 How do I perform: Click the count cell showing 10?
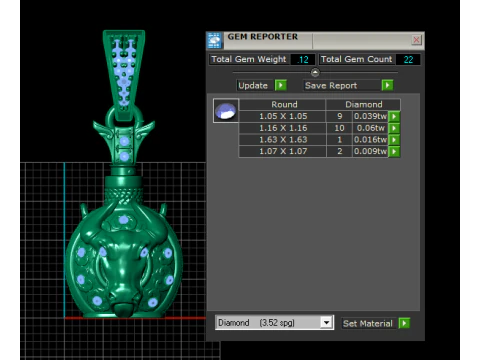point(339,128)
